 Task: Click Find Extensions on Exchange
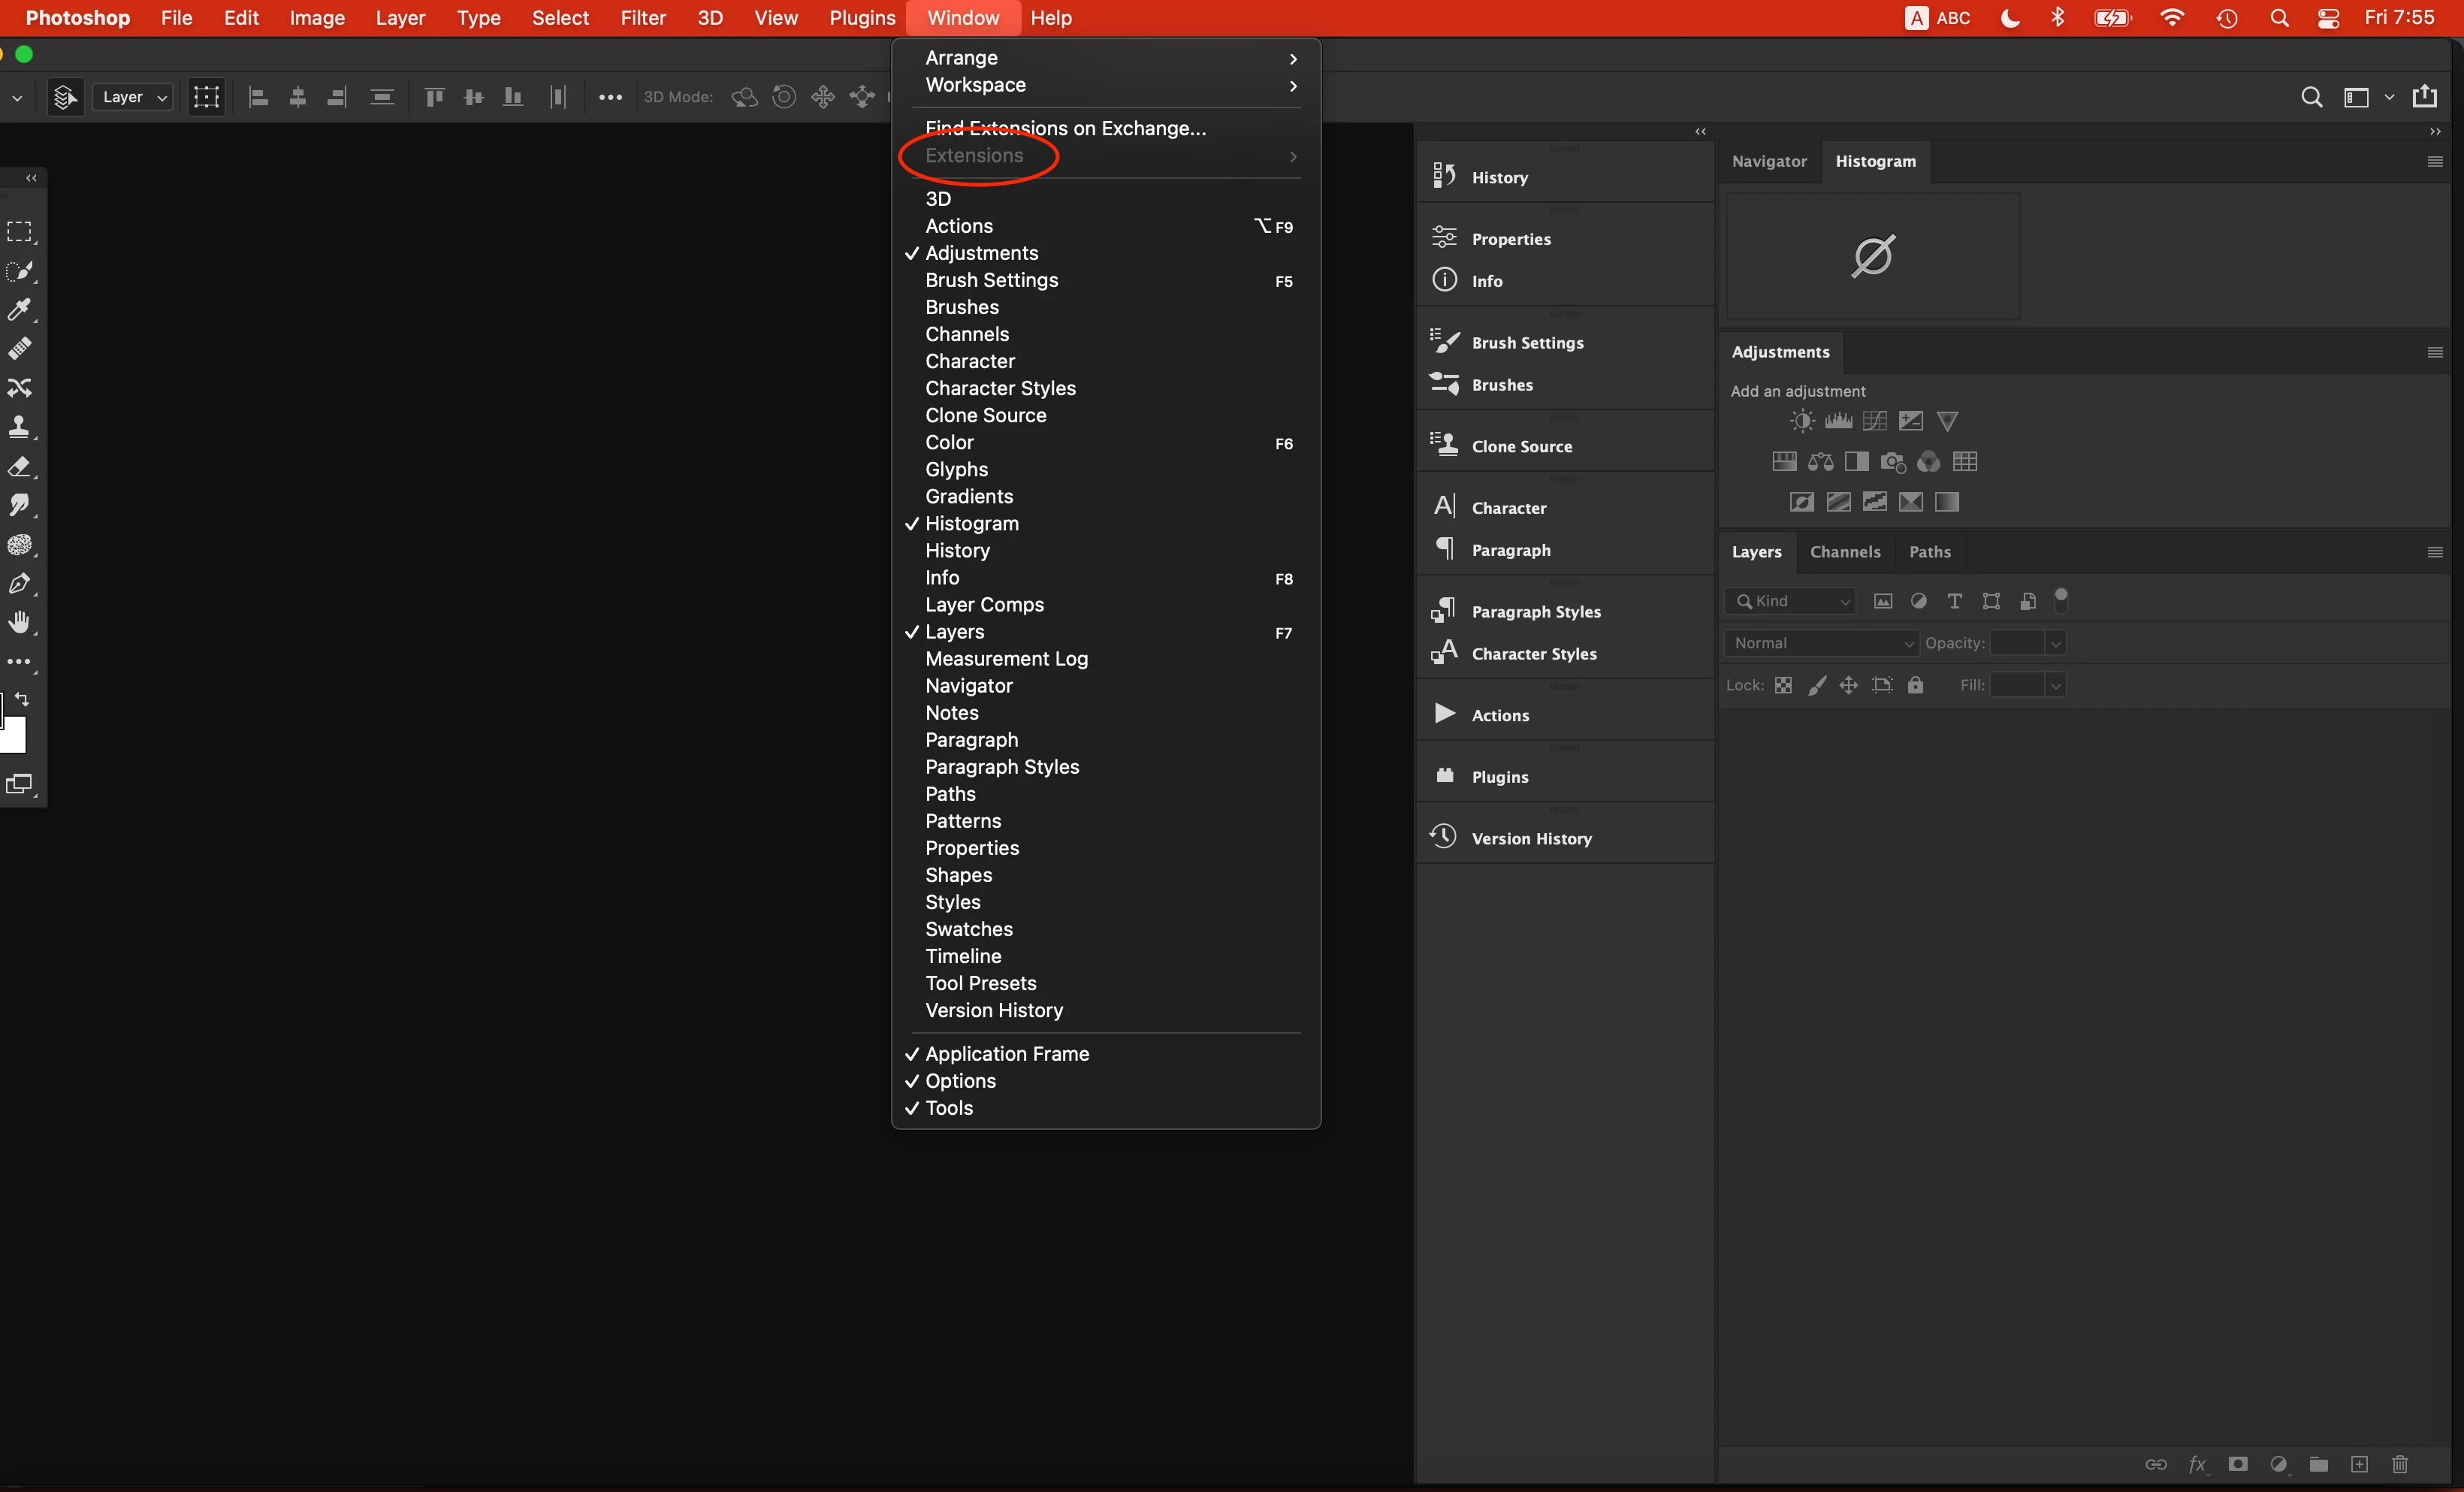1065,128
